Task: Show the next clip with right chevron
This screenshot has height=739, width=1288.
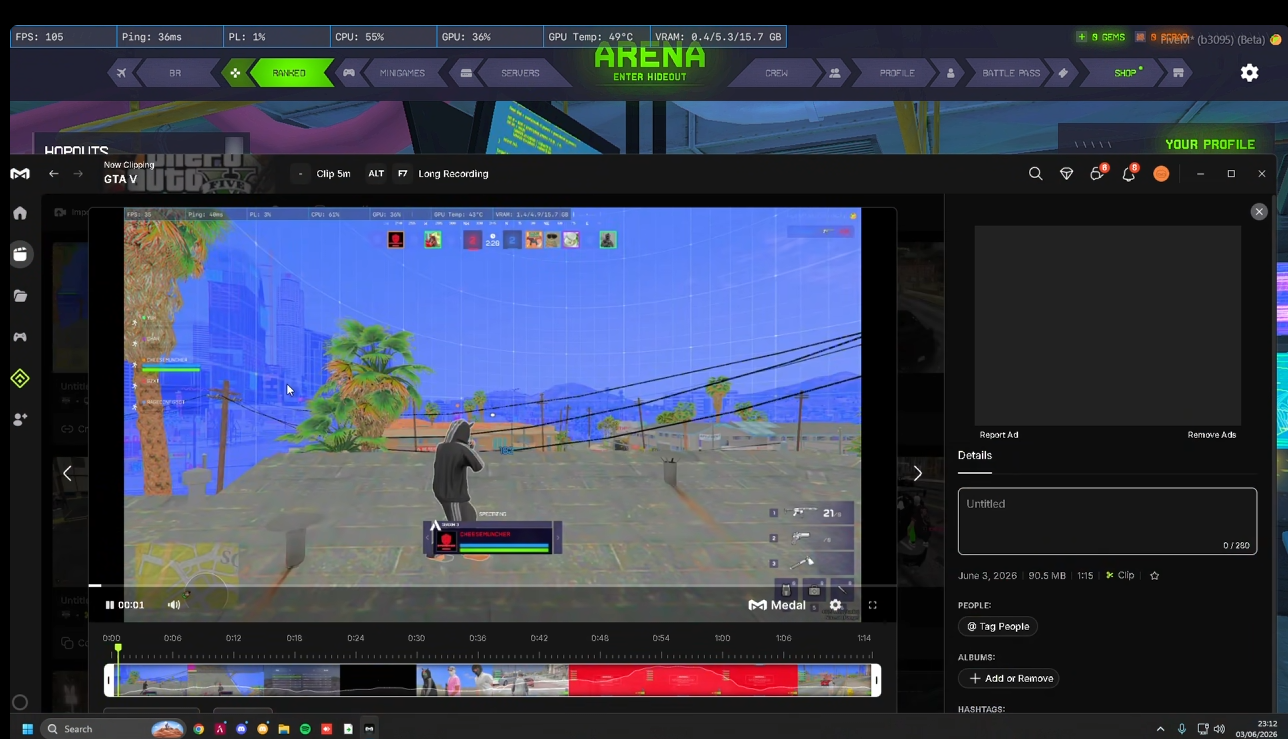Action: [x=917, y=473]
